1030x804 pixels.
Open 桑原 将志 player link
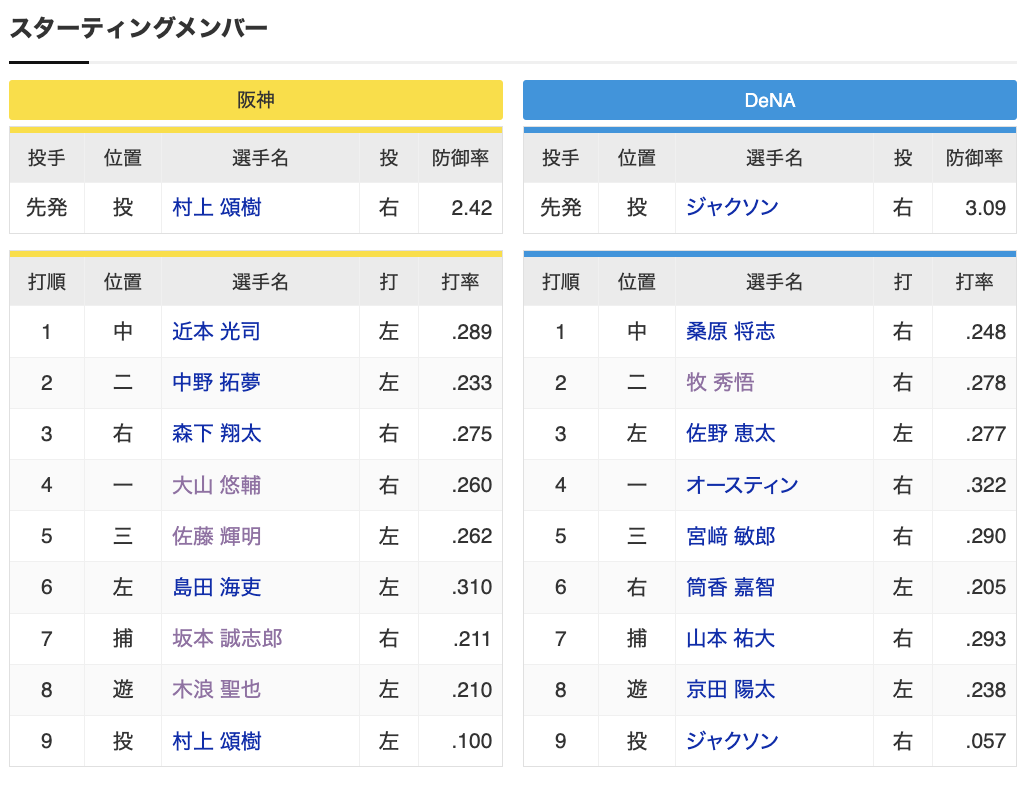(730, 331)
